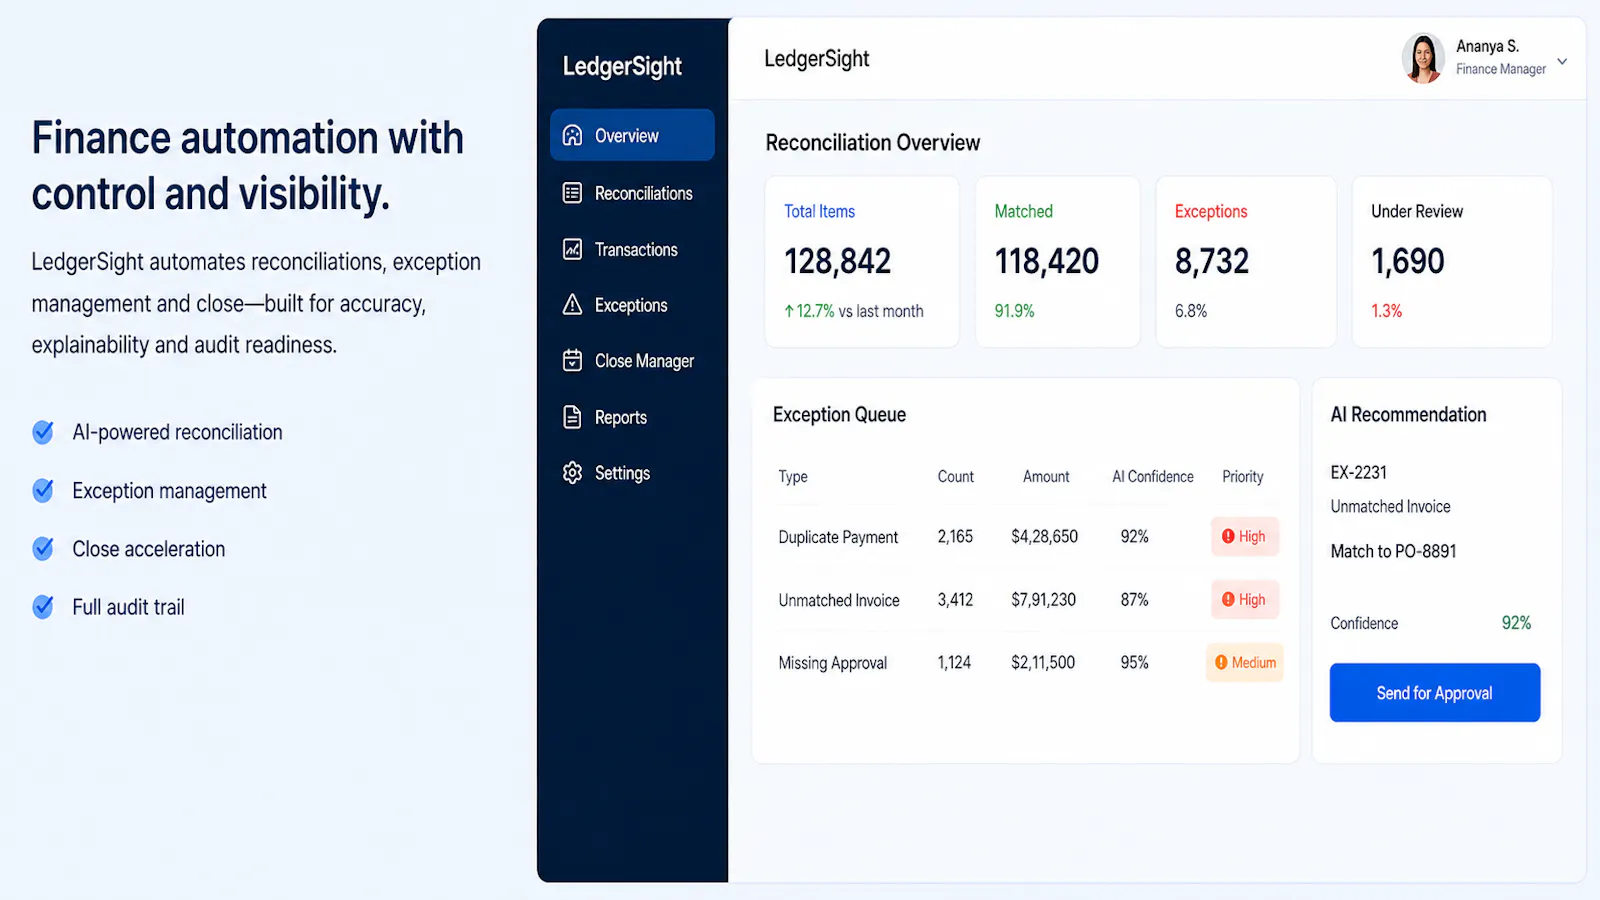Click the LedgerSight logo in sidebar

[x=622, y=66]
